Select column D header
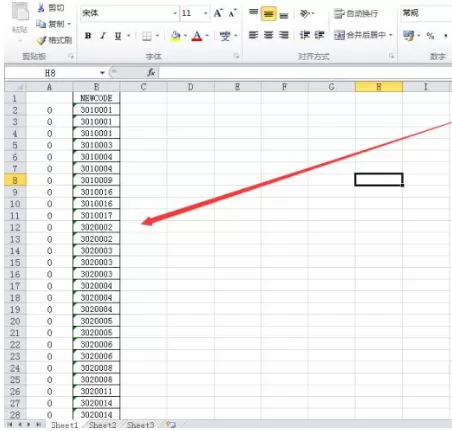 [x=190, y=87]
